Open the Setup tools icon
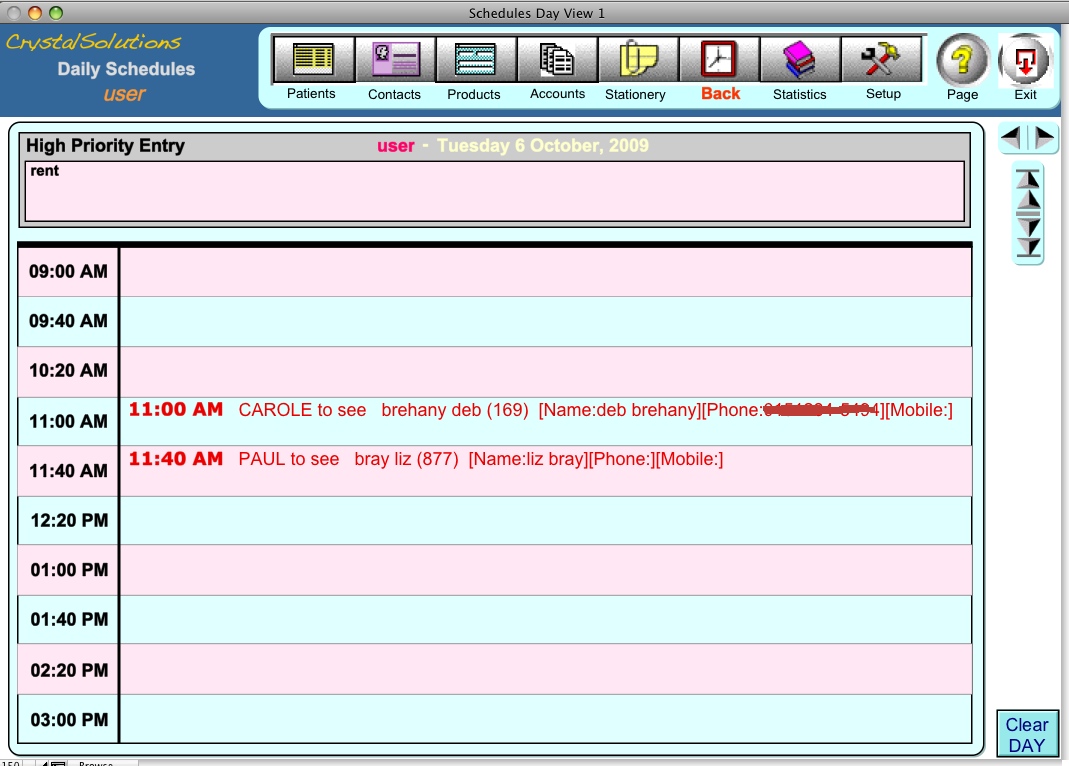Viewport: 1069px width, 766px height. 881,59
